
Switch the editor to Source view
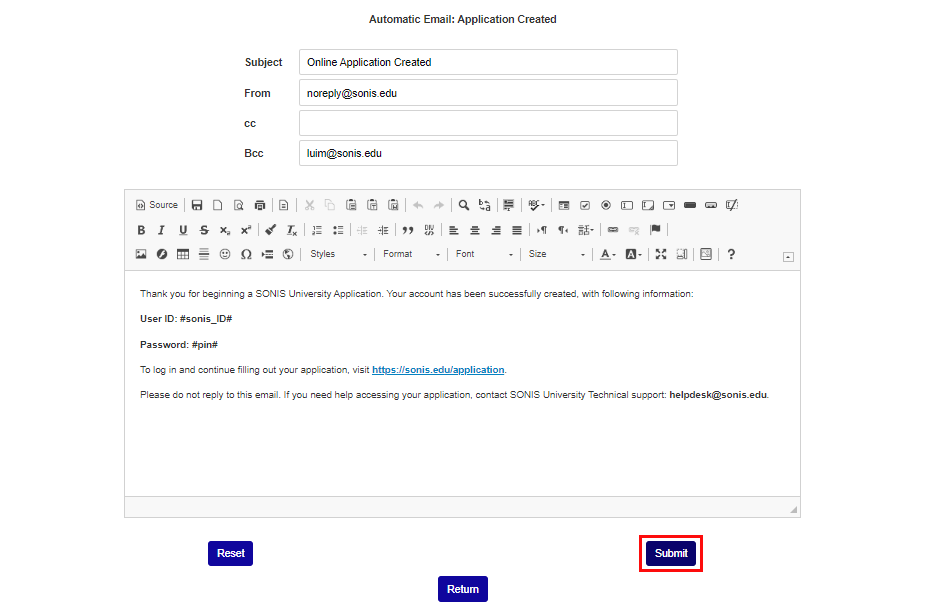156,205
